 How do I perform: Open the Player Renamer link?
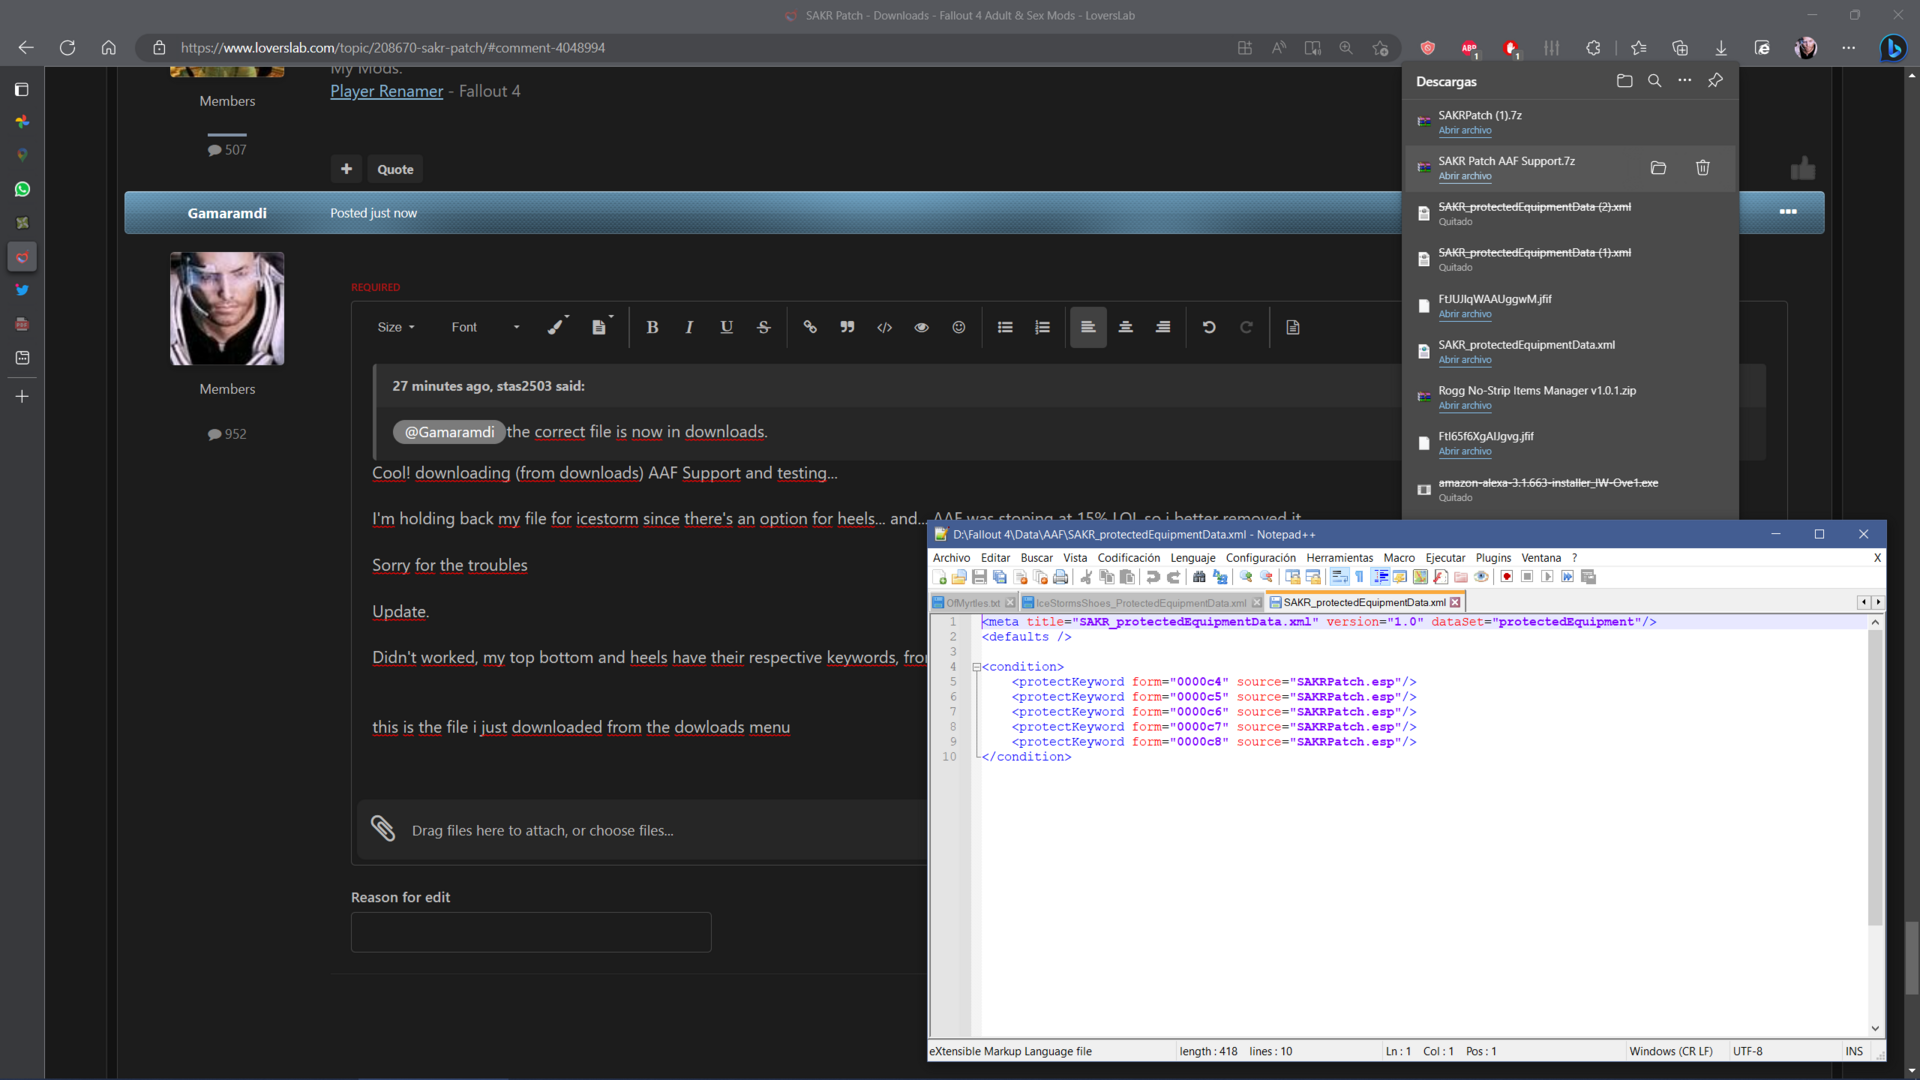(x=386, y=91)
